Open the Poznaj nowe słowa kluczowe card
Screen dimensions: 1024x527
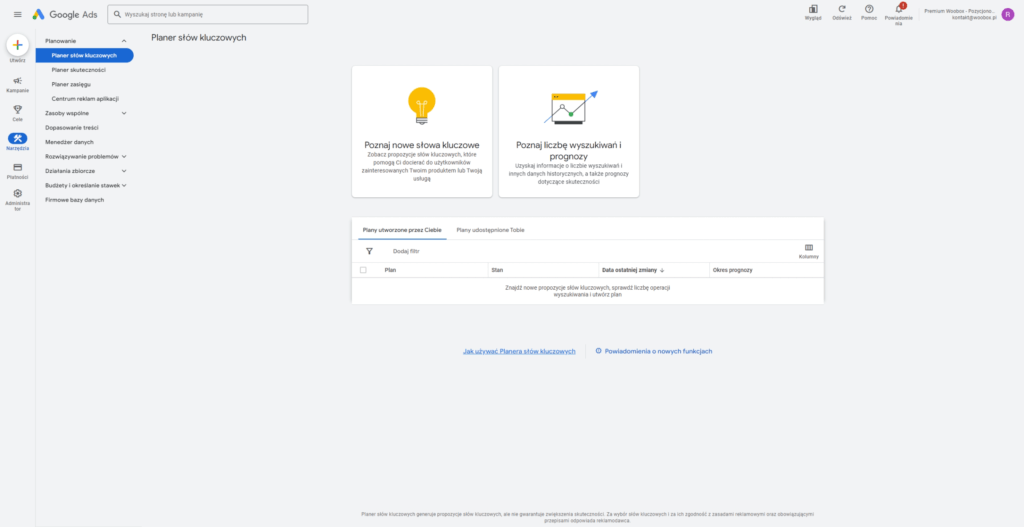[422, 131]
